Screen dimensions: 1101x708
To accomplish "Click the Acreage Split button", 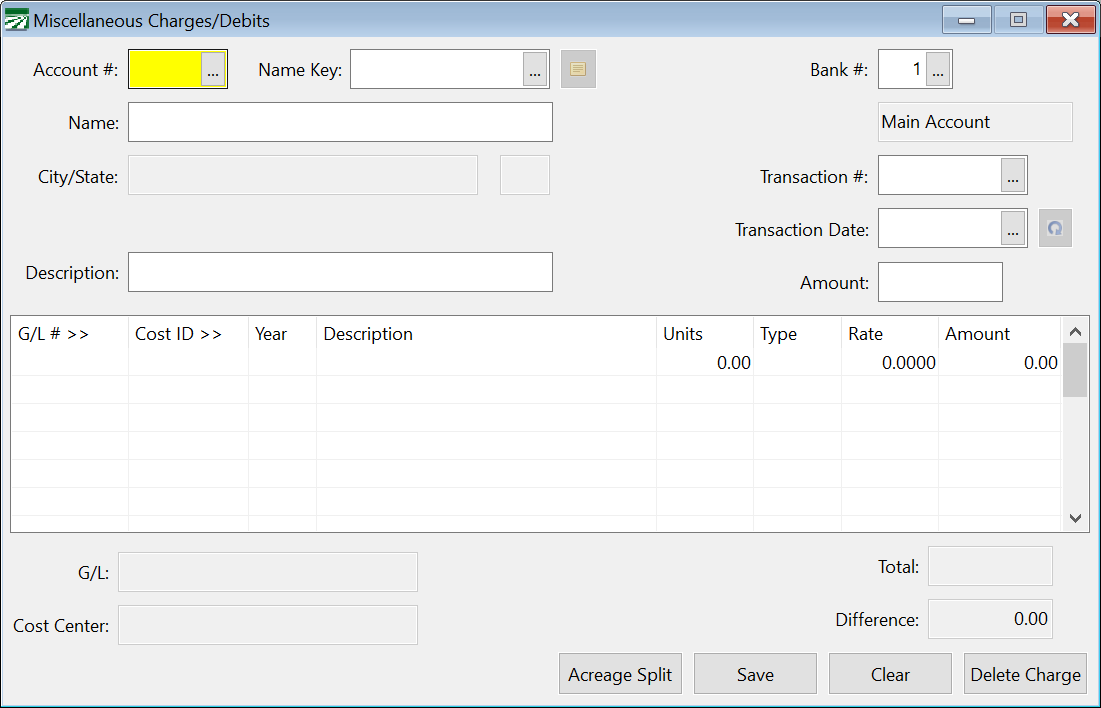I will [620, 674].
